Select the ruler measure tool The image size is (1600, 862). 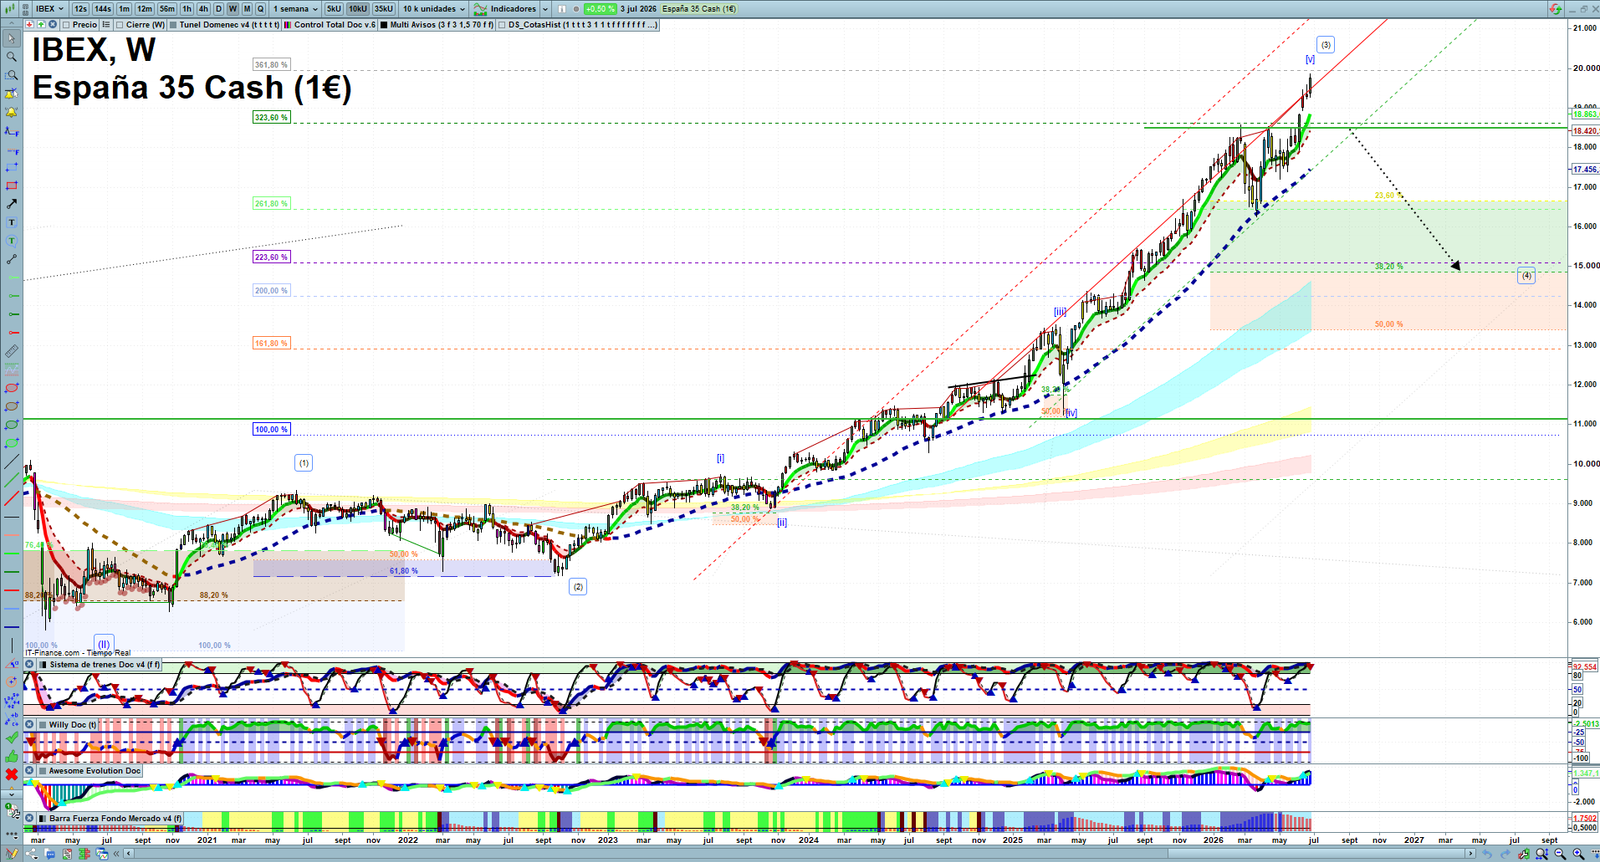(11, 351)
